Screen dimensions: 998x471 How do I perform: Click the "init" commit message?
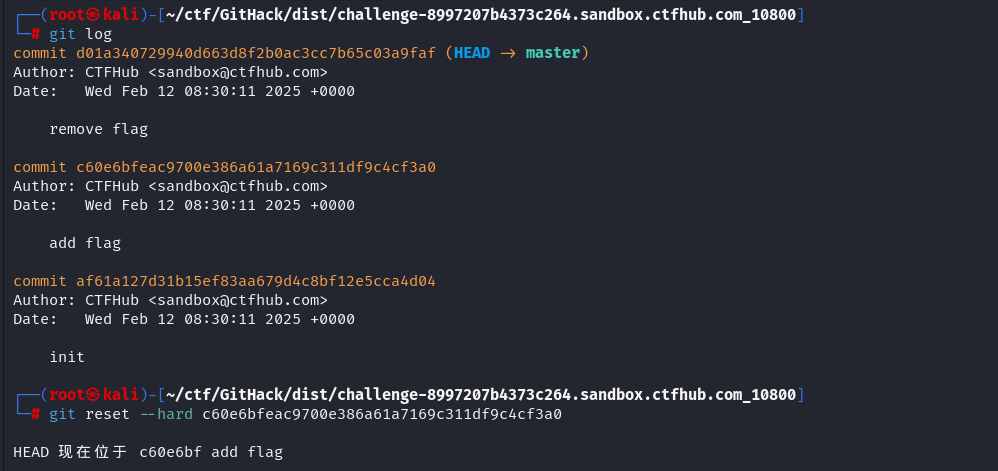67,357
